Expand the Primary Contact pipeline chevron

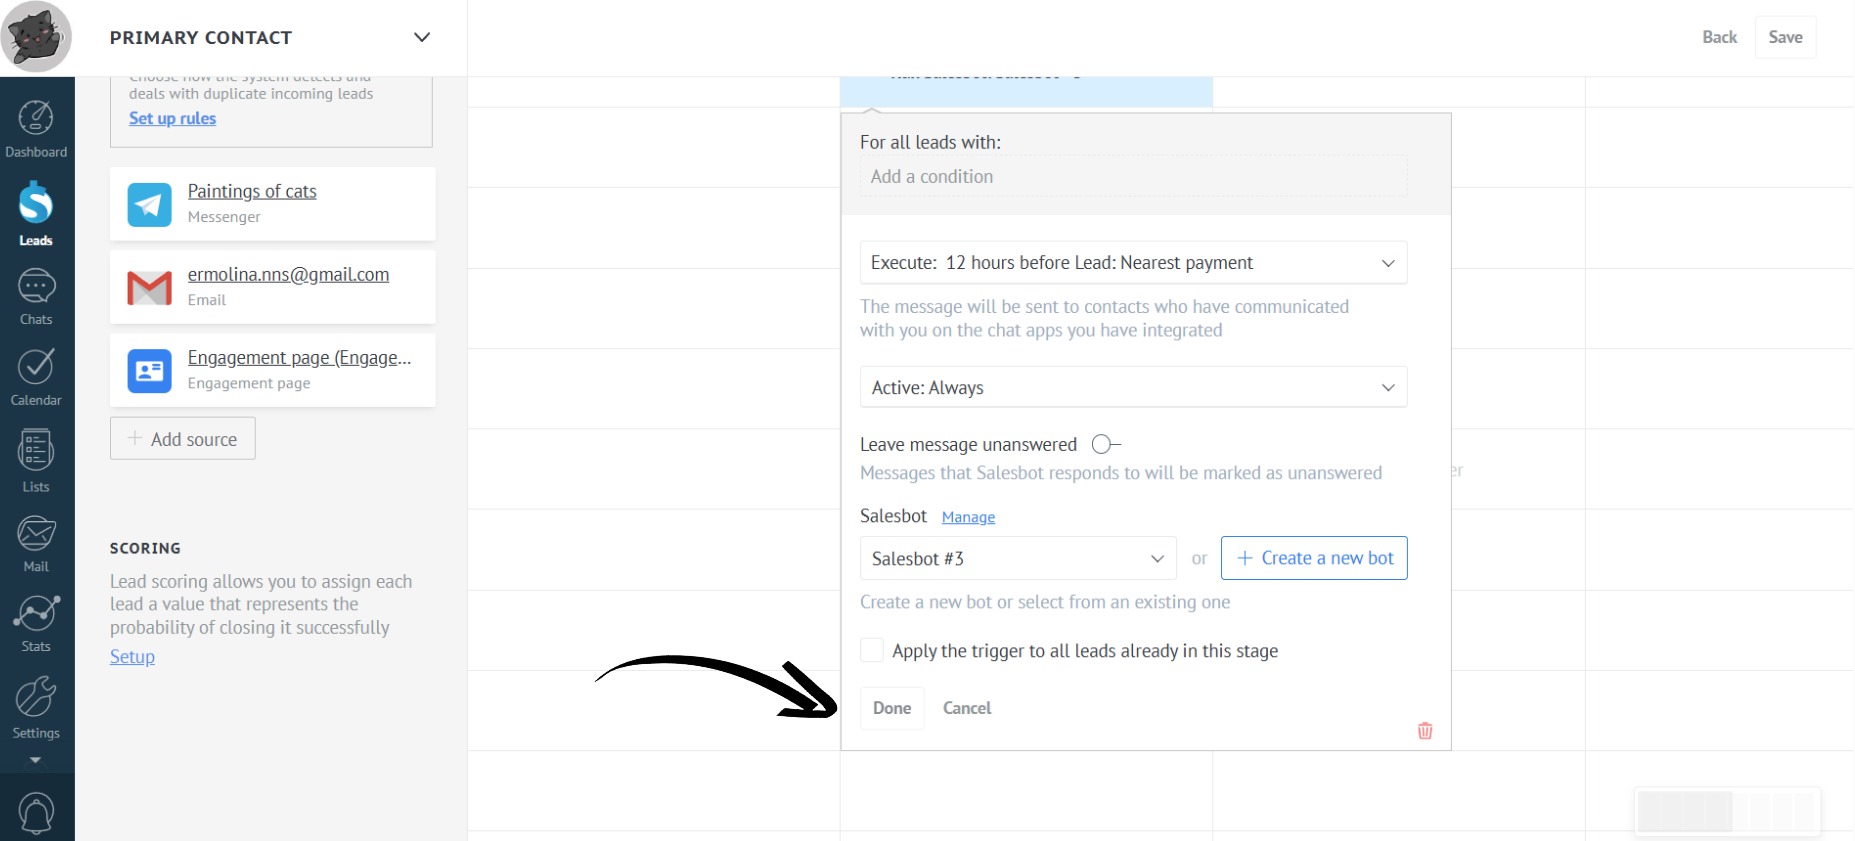[x=422, y=38]
